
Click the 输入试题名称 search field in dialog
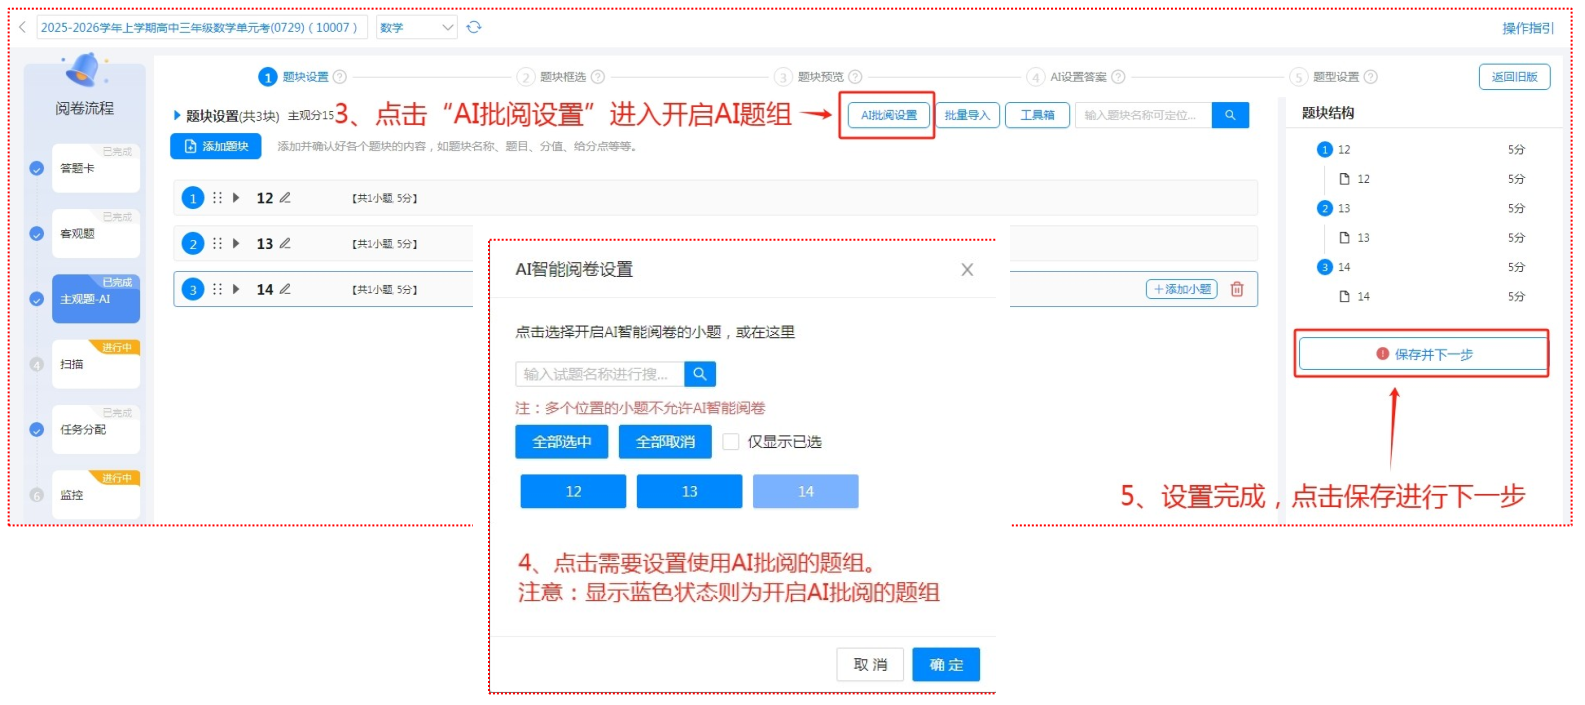(600, 374)
